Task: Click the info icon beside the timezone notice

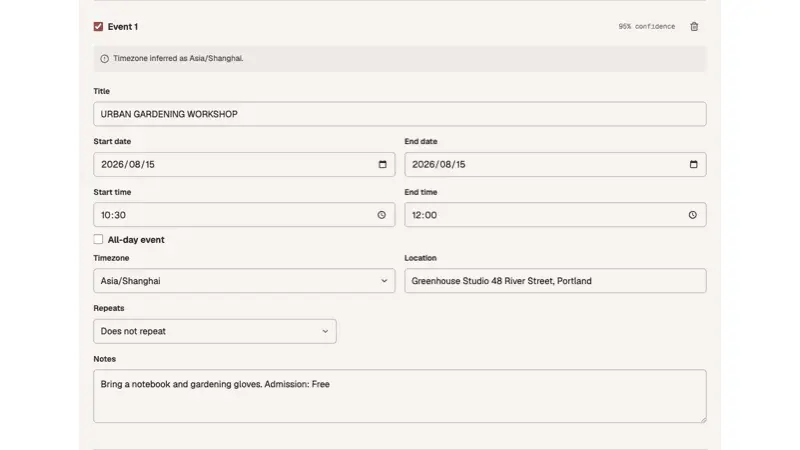Action: coord(105,59)
